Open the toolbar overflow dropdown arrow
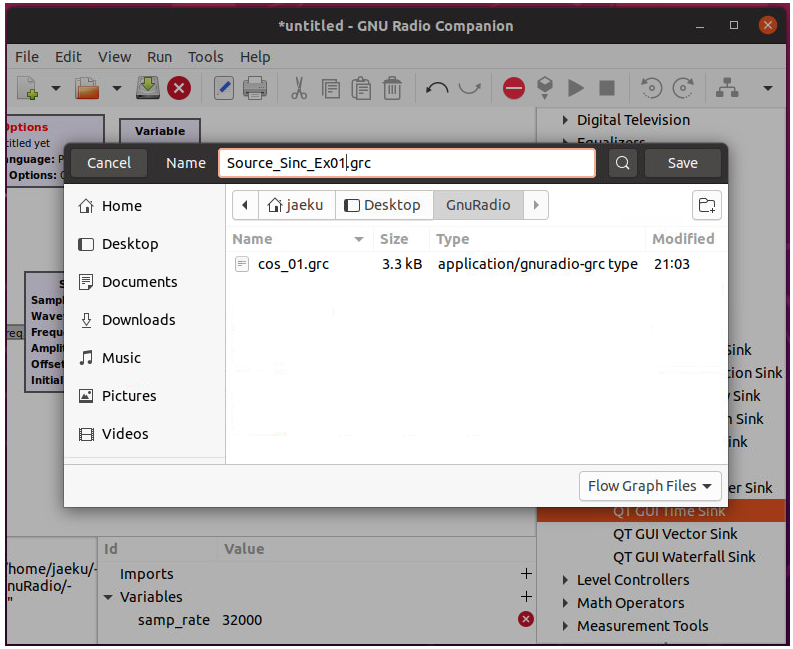 tap(768, 89)
